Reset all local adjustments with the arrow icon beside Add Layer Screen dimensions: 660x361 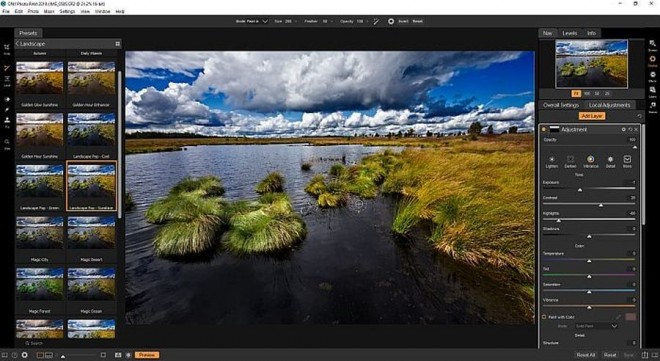(x=639, y=116)
